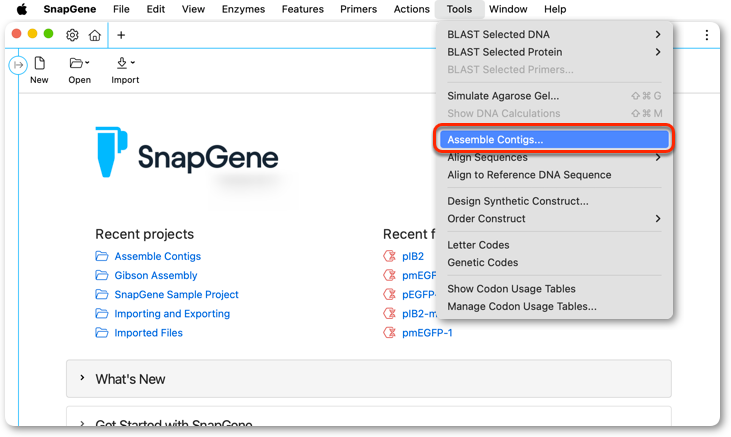Choose Design Synthetic Construct

pyautogui.click(x=554, y=201)
